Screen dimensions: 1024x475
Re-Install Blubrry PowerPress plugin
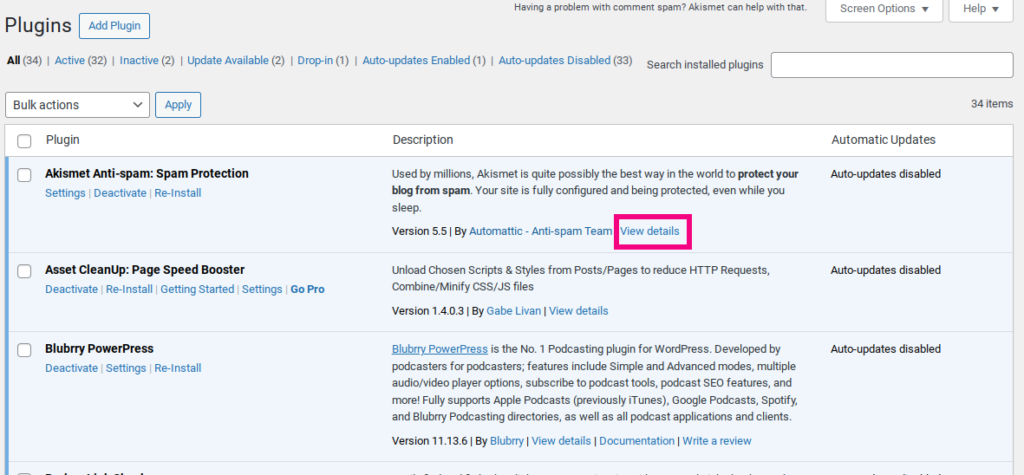pos(178,368)
